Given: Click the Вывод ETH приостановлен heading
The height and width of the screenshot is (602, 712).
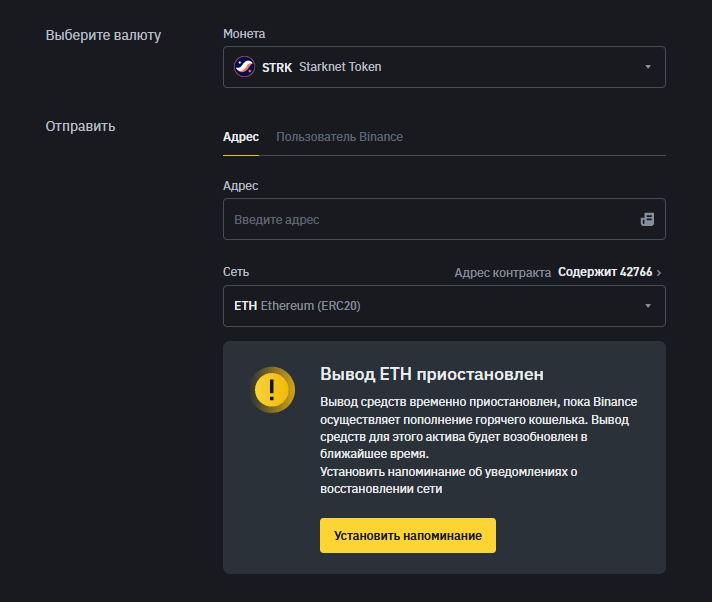Looking at the screenshot, I should (x=432, y=374).
